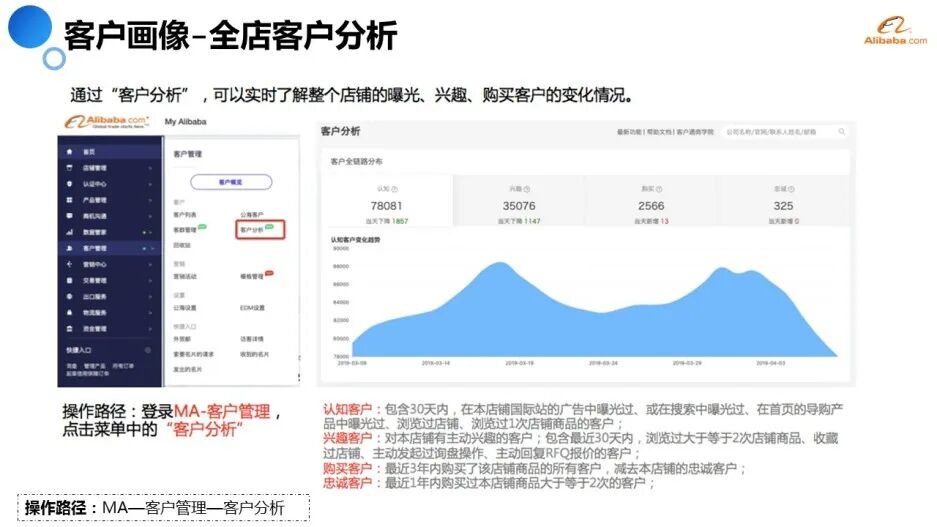Screen dimensions: 937x527
Task: Open the 外贸邮 quick link
Action: (x=182, y=339)
